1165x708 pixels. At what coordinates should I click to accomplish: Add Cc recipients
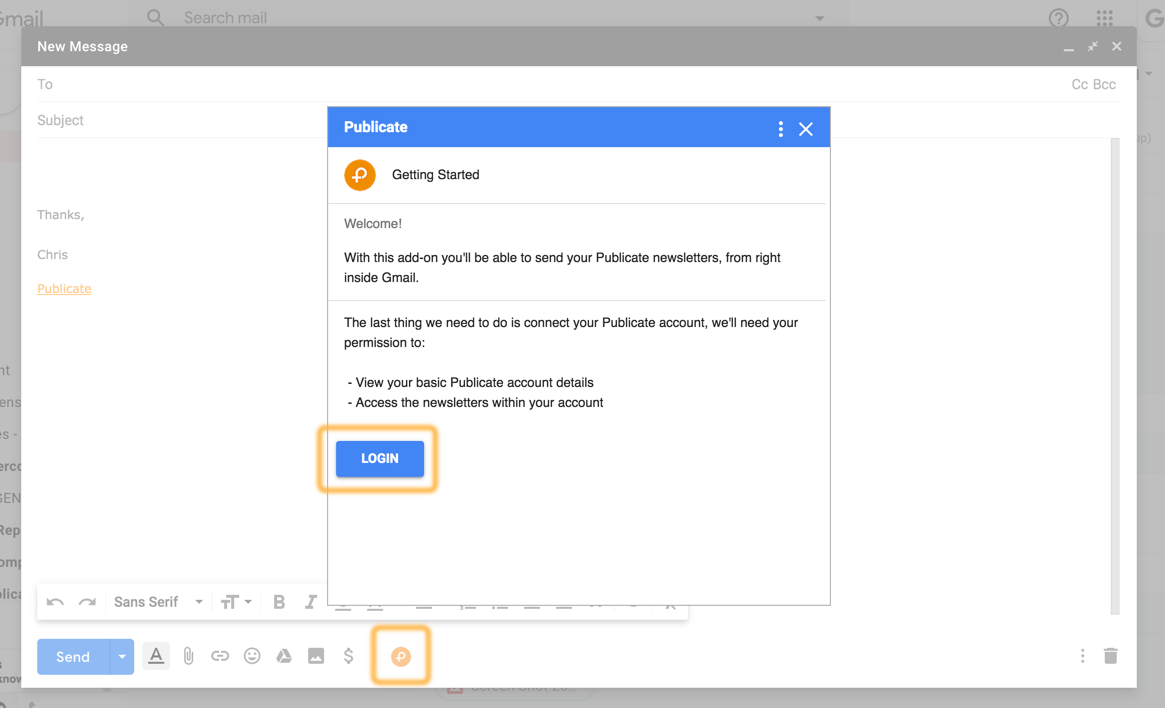click(1080, 85)
